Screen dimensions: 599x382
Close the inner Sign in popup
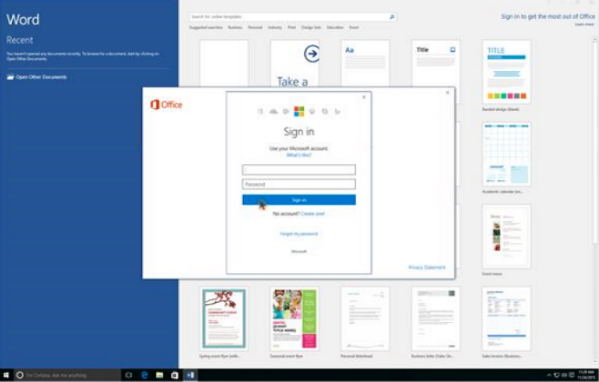tap(364, 97)
